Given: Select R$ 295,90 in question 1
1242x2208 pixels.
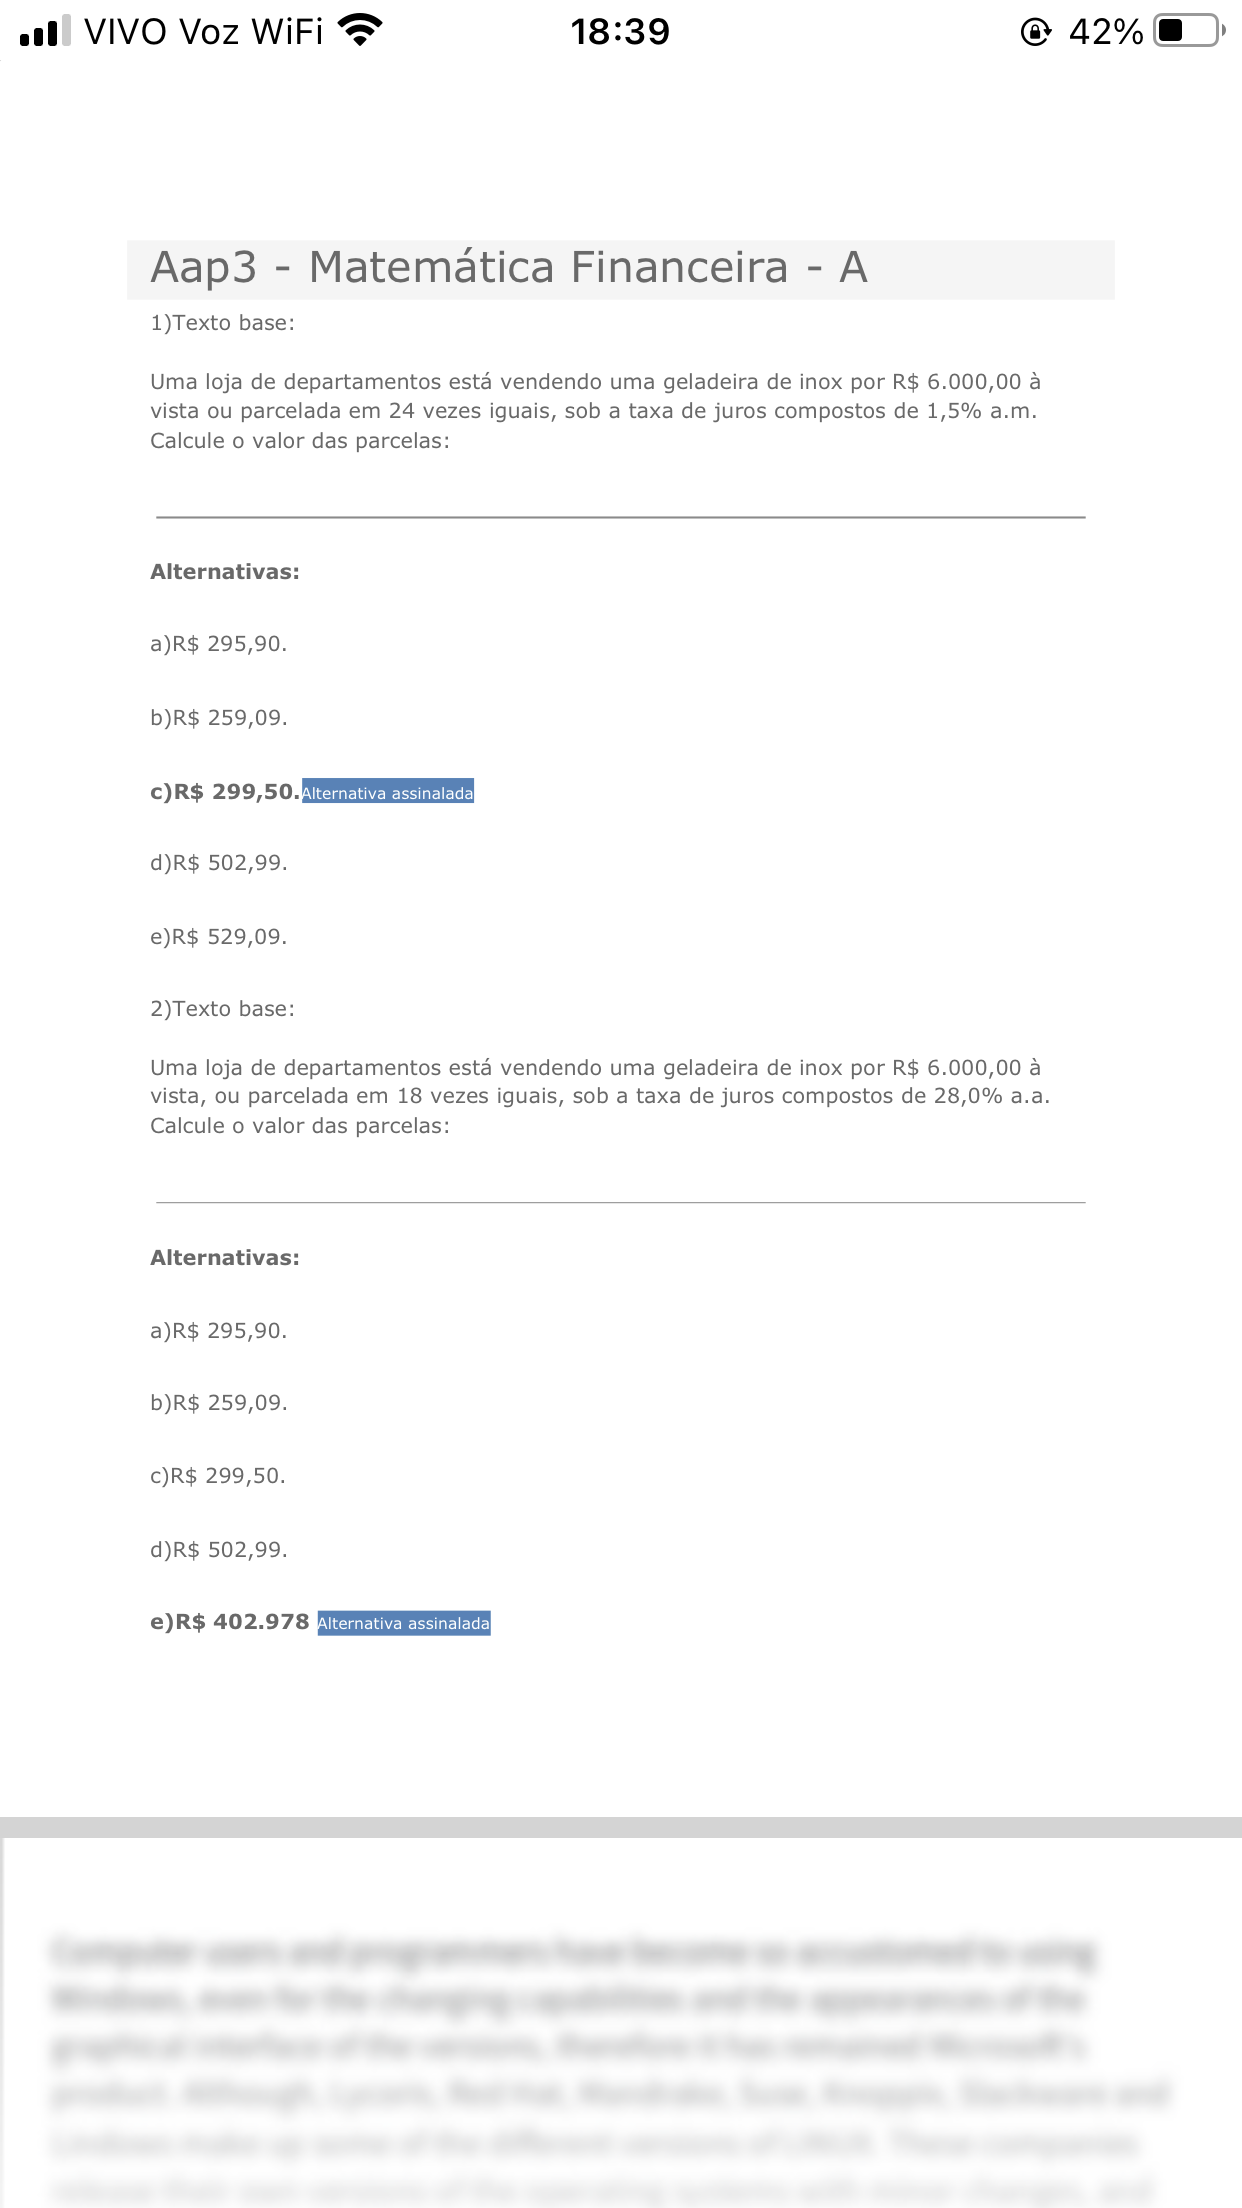Looking at the screenshot, I should point(218,644).
